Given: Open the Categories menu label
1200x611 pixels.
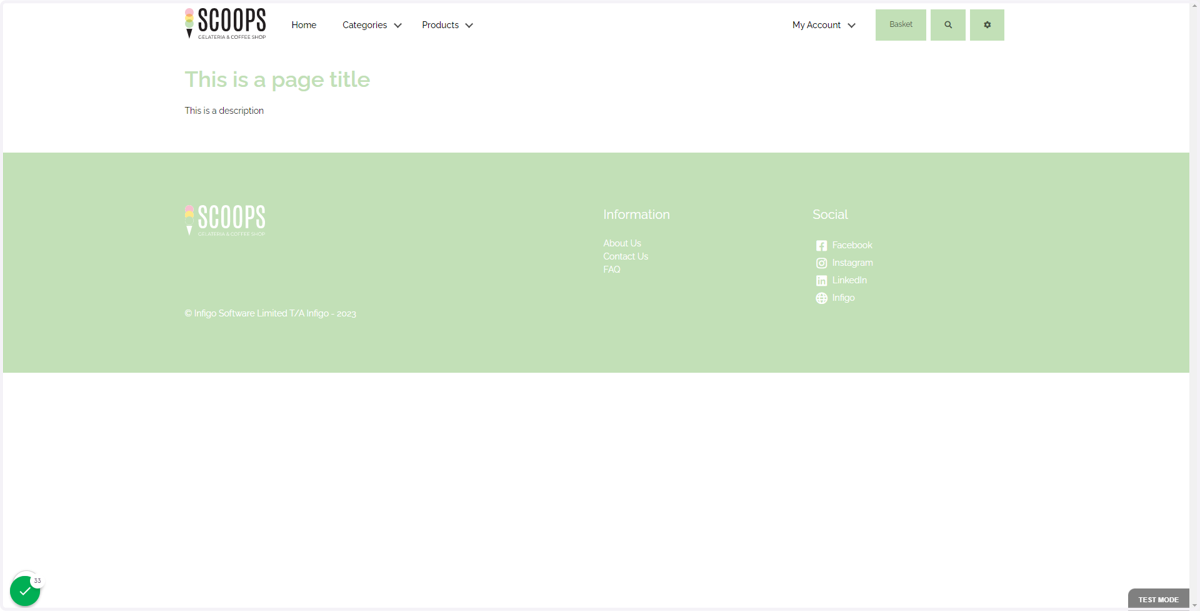Looking at the screenshot, I should (365, 25).
